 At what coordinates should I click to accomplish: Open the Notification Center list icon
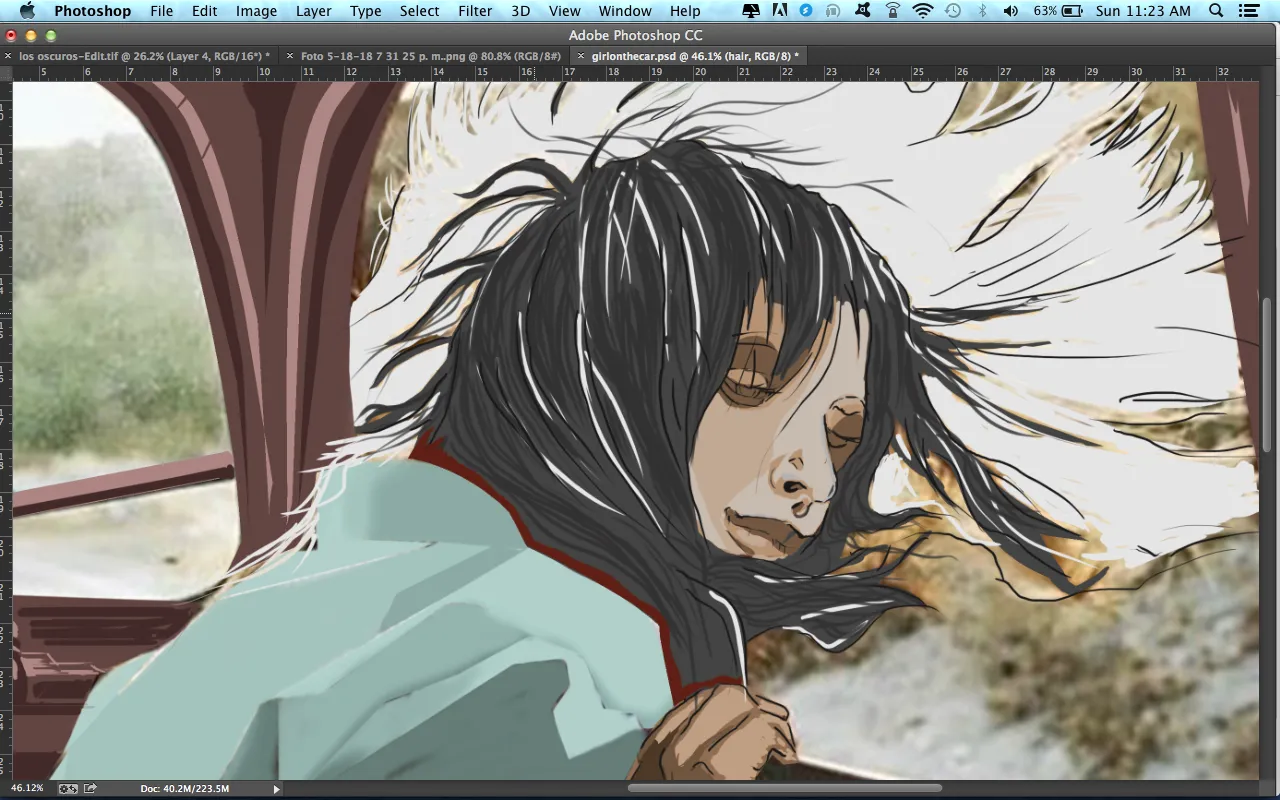pos(1250,11)
